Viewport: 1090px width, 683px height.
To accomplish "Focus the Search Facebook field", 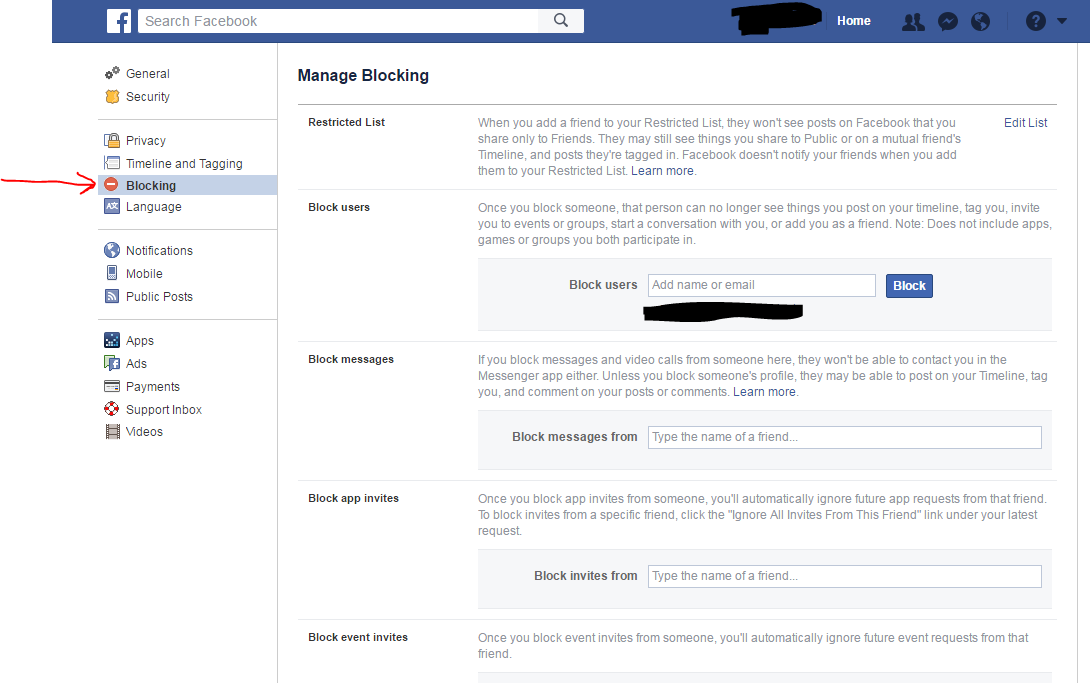I will [339, 21].
